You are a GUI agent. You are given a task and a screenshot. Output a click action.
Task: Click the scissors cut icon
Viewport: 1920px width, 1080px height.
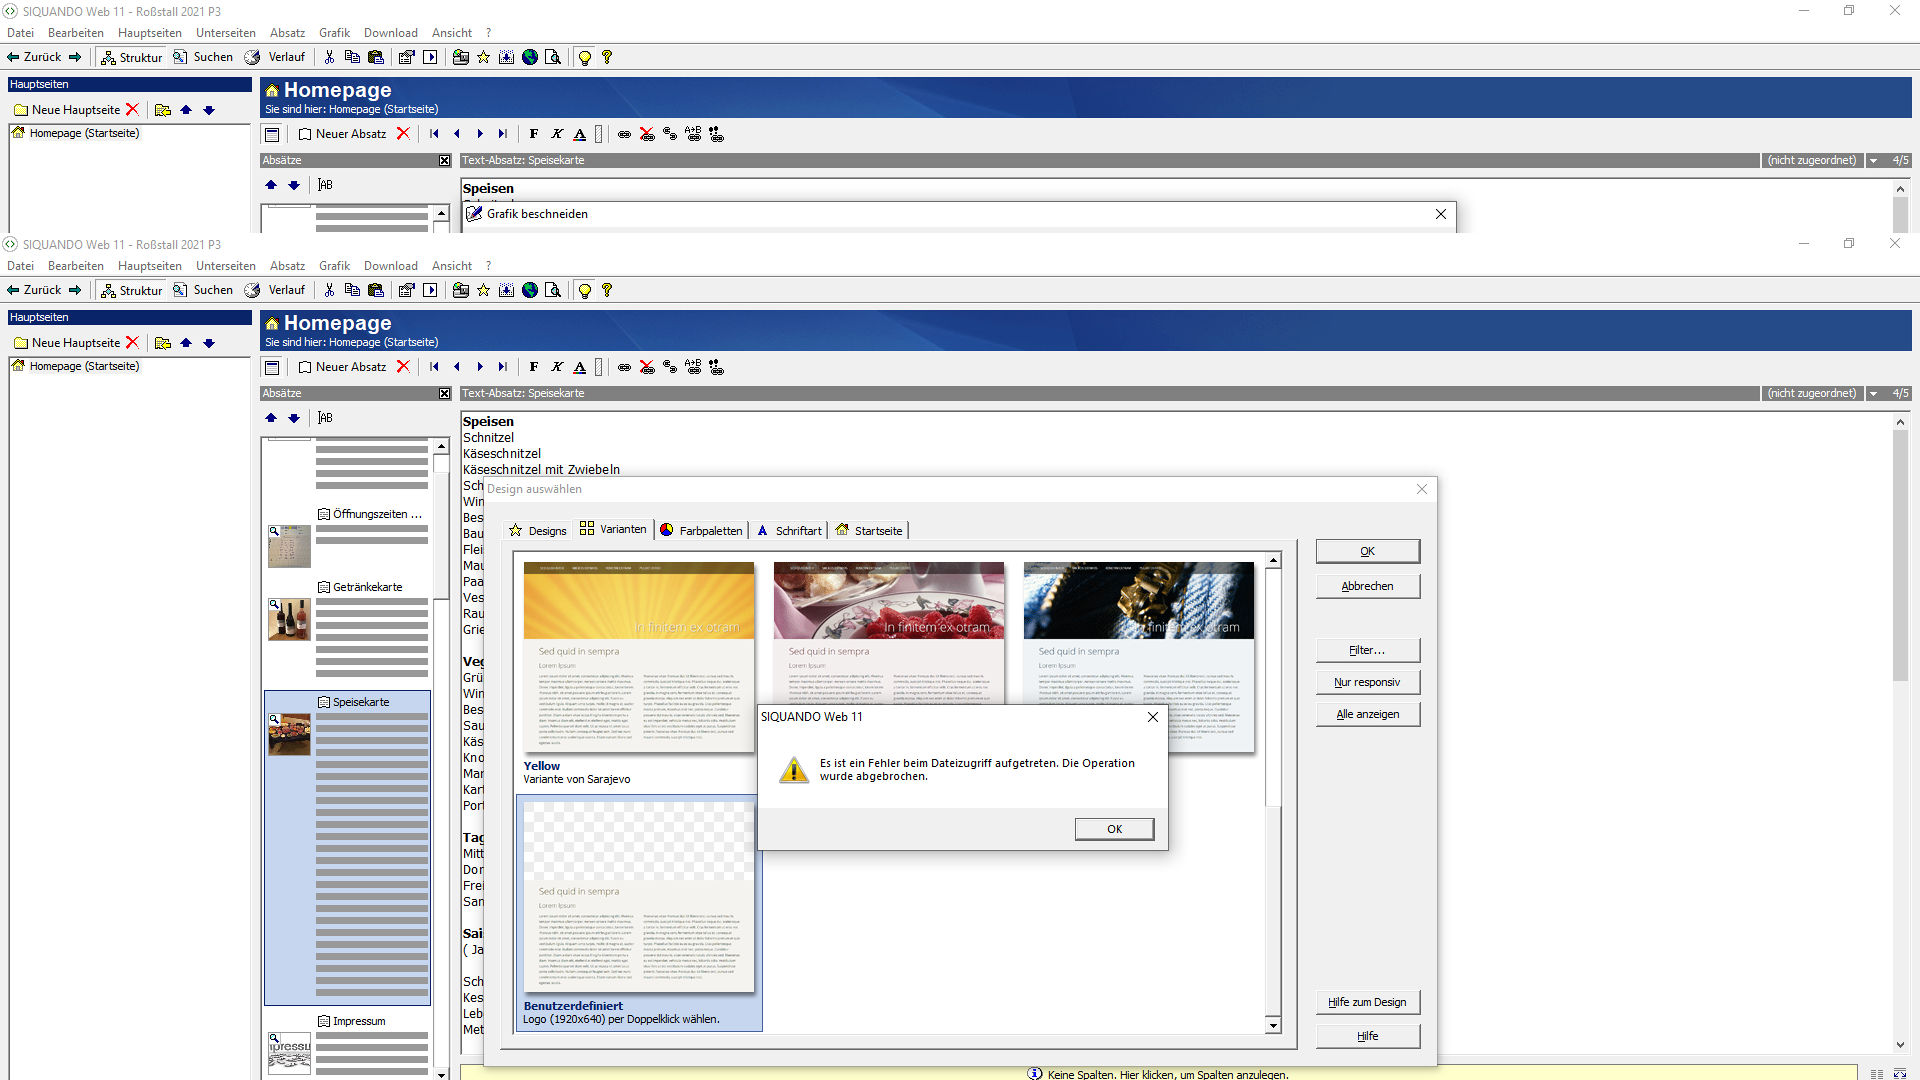click(329, 290)
